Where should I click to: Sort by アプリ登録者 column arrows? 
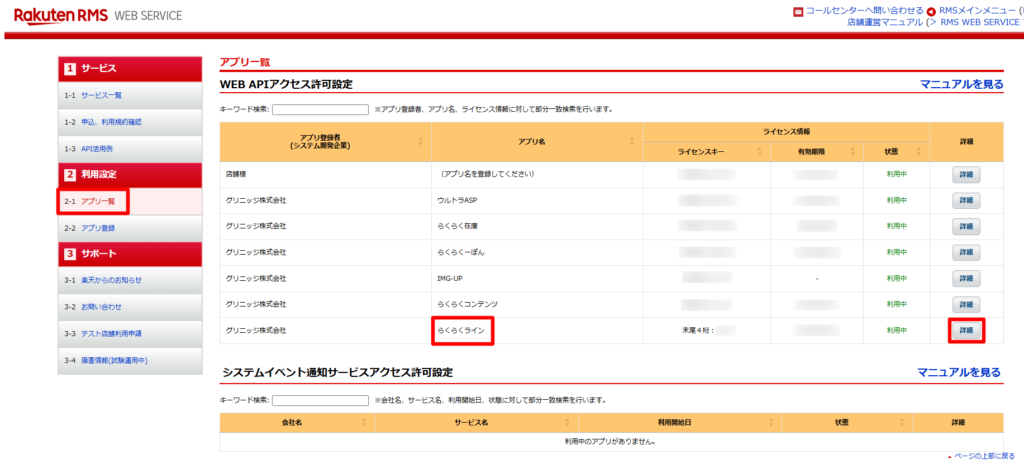(x=421, y=141)
